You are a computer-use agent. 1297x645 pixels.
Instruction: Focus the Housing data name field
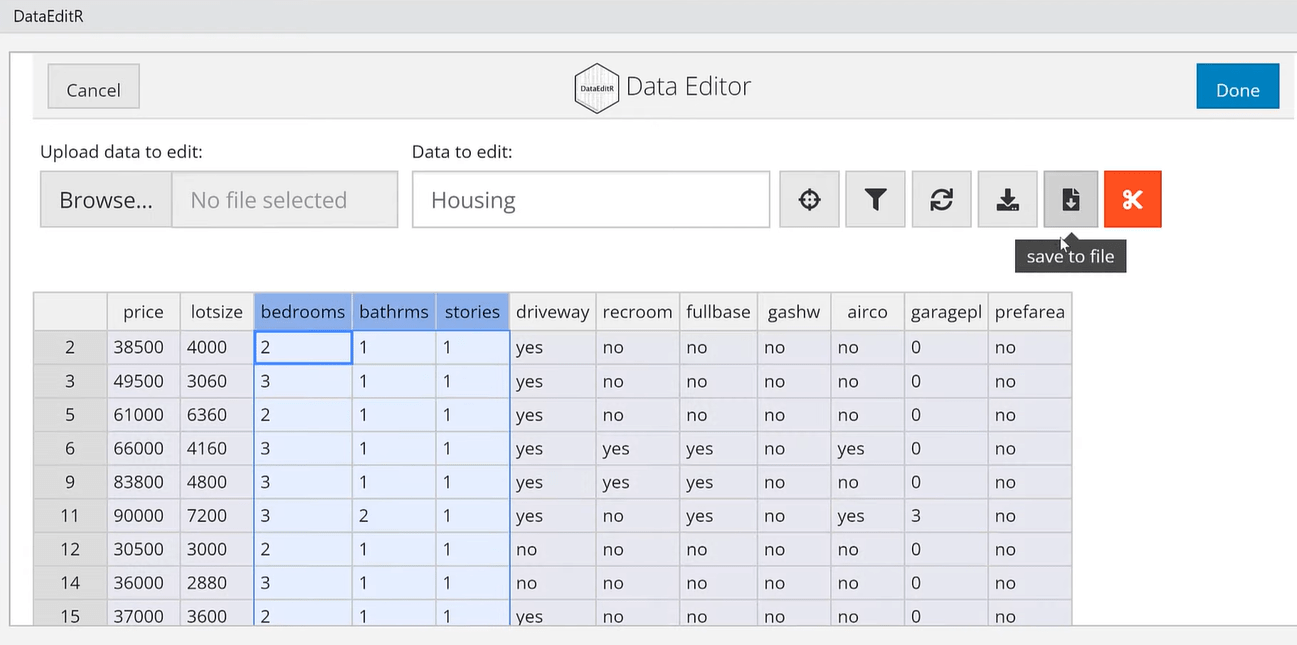[591, 200]
